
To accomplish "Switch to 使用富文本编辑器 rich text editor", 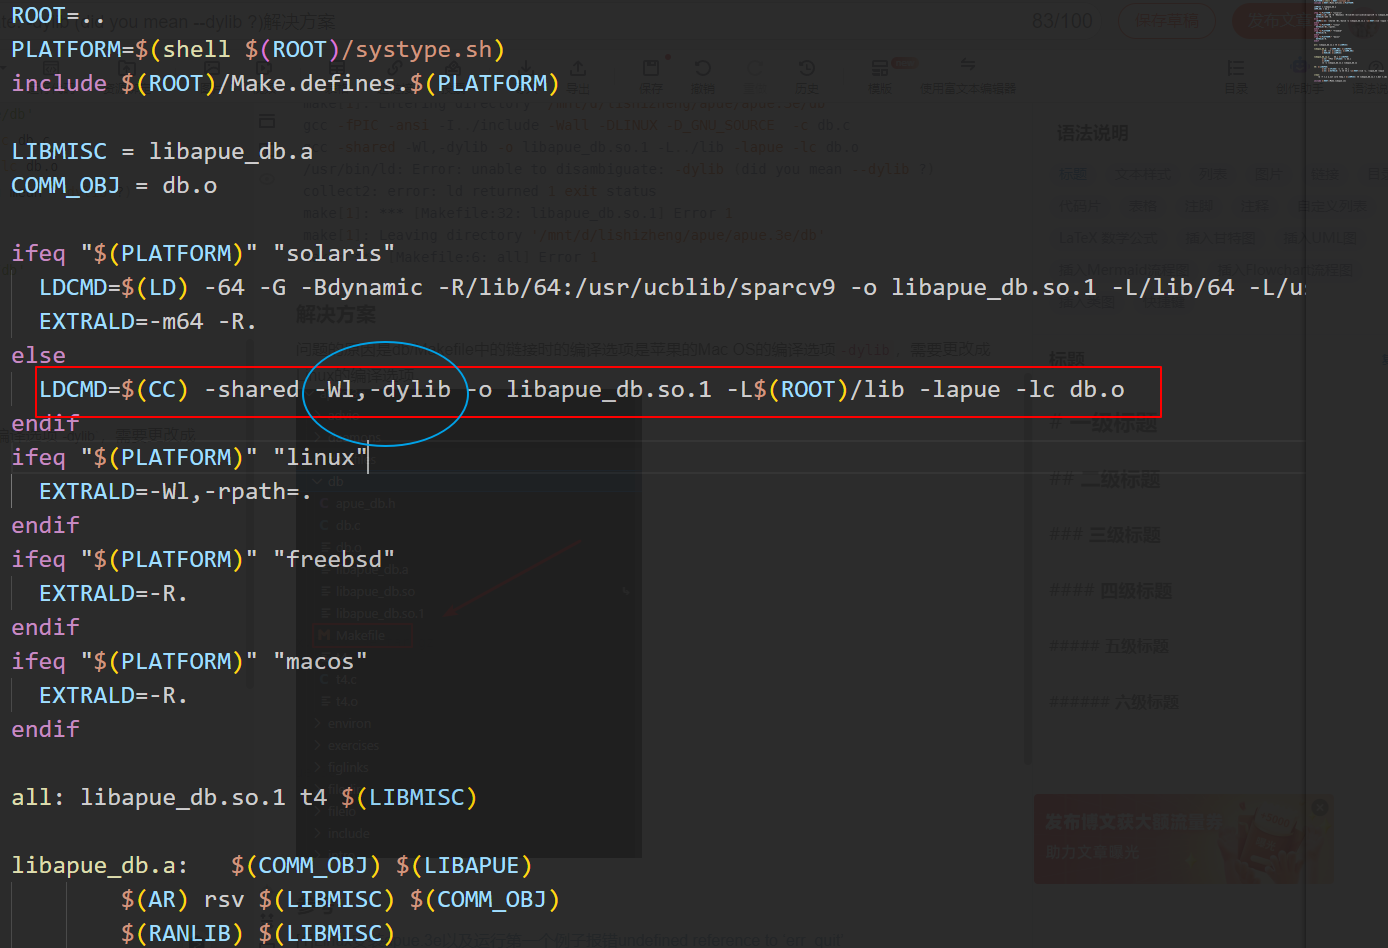I will coord(966,75).
